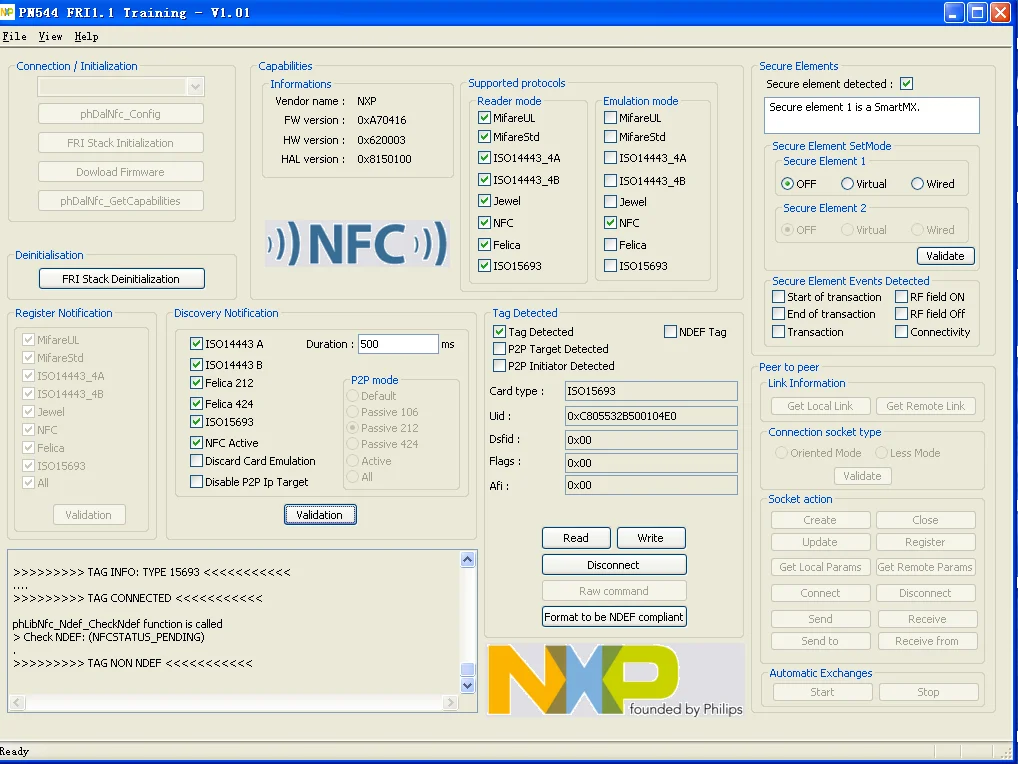
Task: Click FRI Stack Deinitialization button
Action: [121, 278]
